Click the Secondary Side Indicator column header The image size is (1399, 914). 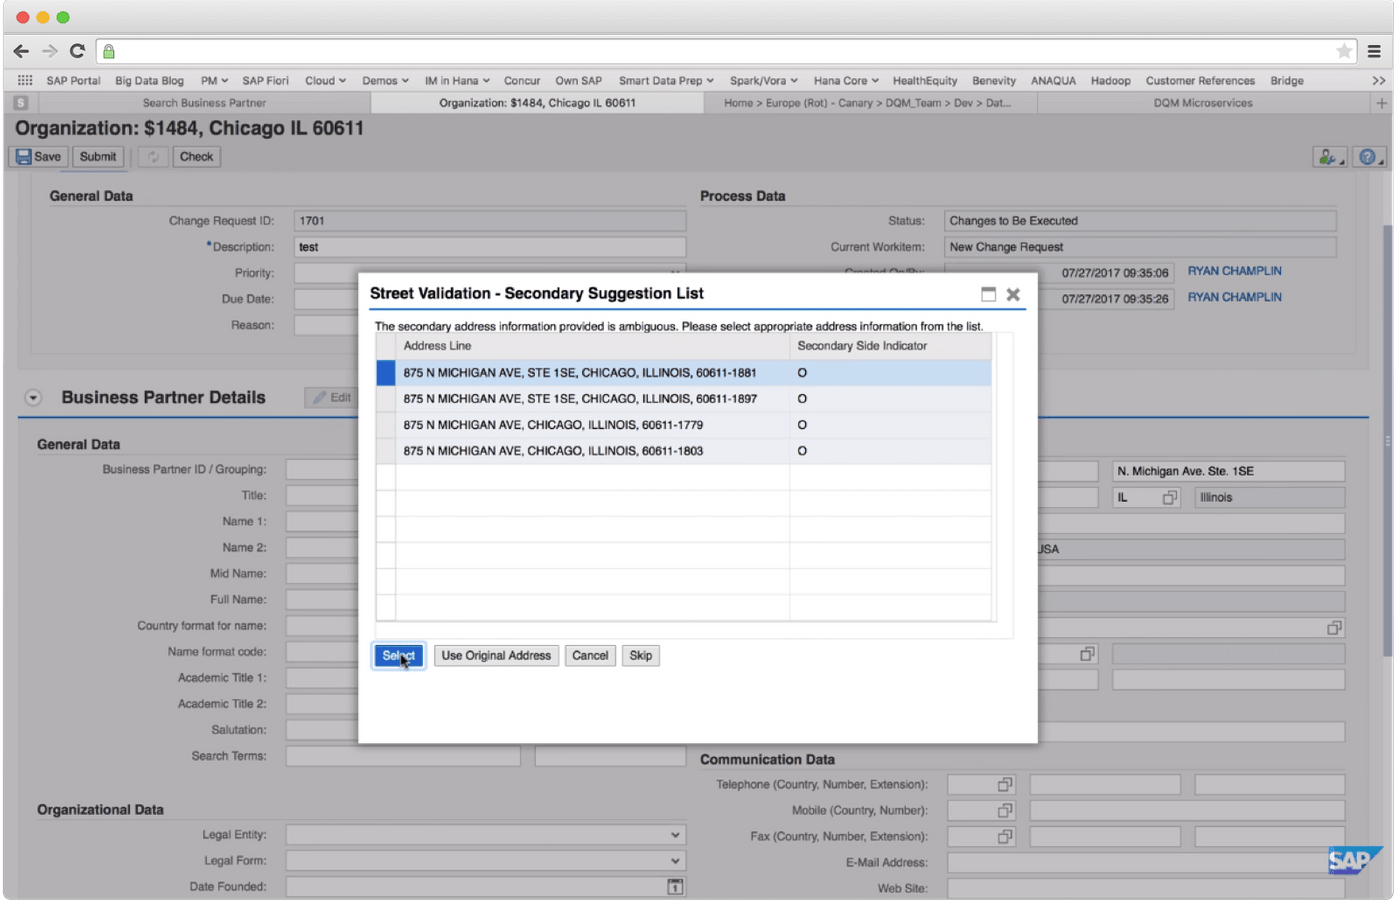[890, 346]
